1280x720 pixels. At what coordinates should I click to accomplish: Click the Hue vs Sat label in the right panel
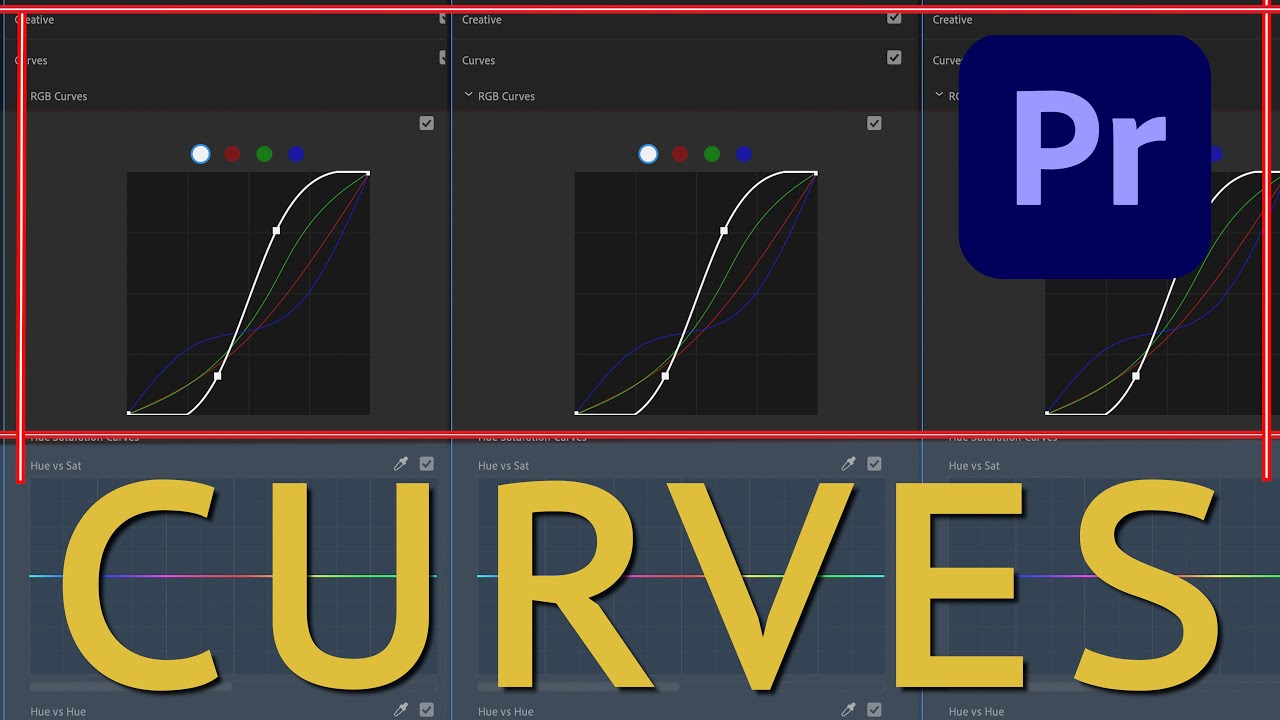(974, 466)
